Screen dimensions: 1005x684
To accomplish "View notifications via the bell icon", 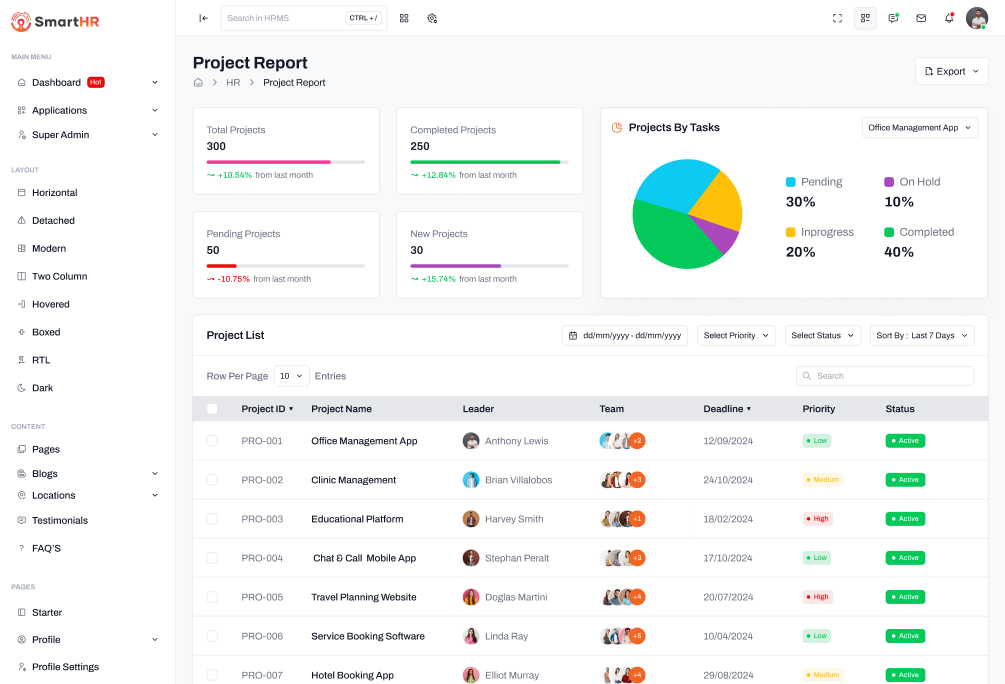I will pyautogui.click(x=949, y=18).
